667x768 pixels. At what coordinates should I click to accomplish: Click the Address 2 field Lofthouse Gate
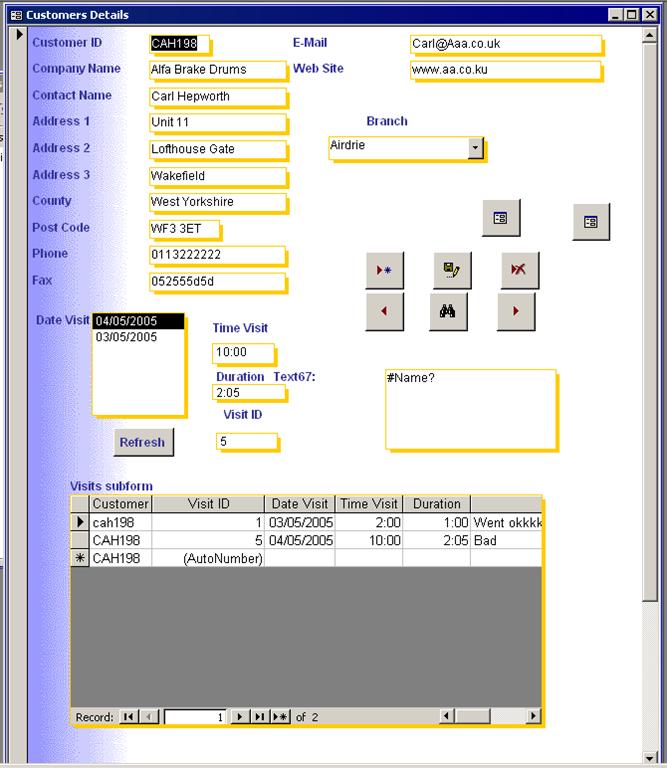[x=217, y=149]
